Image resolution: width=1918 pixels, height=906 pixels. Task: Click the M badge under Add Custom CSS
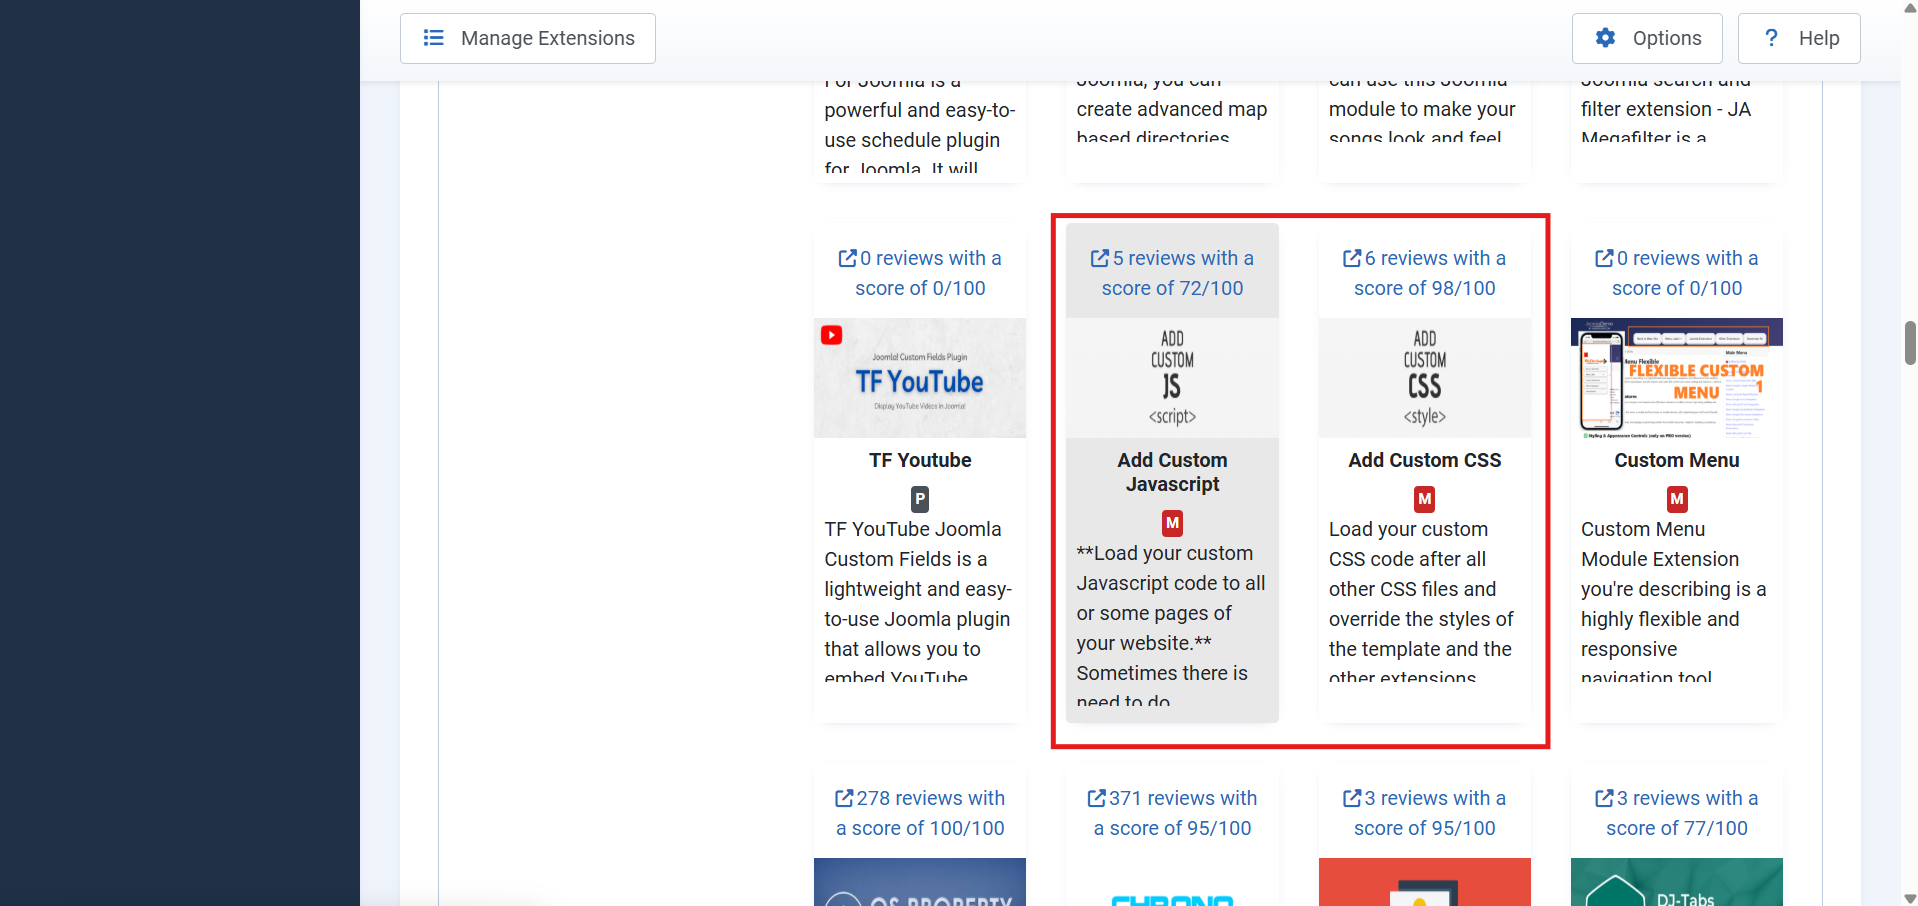[x=1424, y=498]
